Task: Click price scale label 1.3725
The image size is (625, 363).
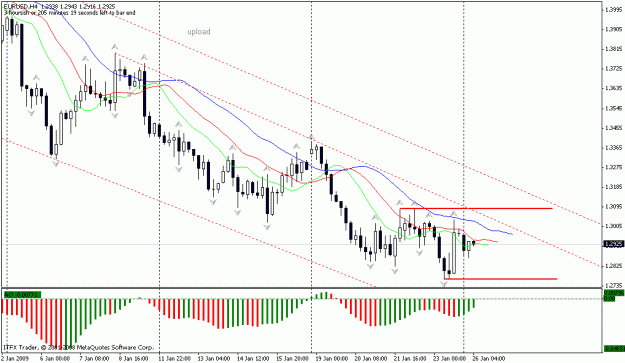Action: (614, 69)
